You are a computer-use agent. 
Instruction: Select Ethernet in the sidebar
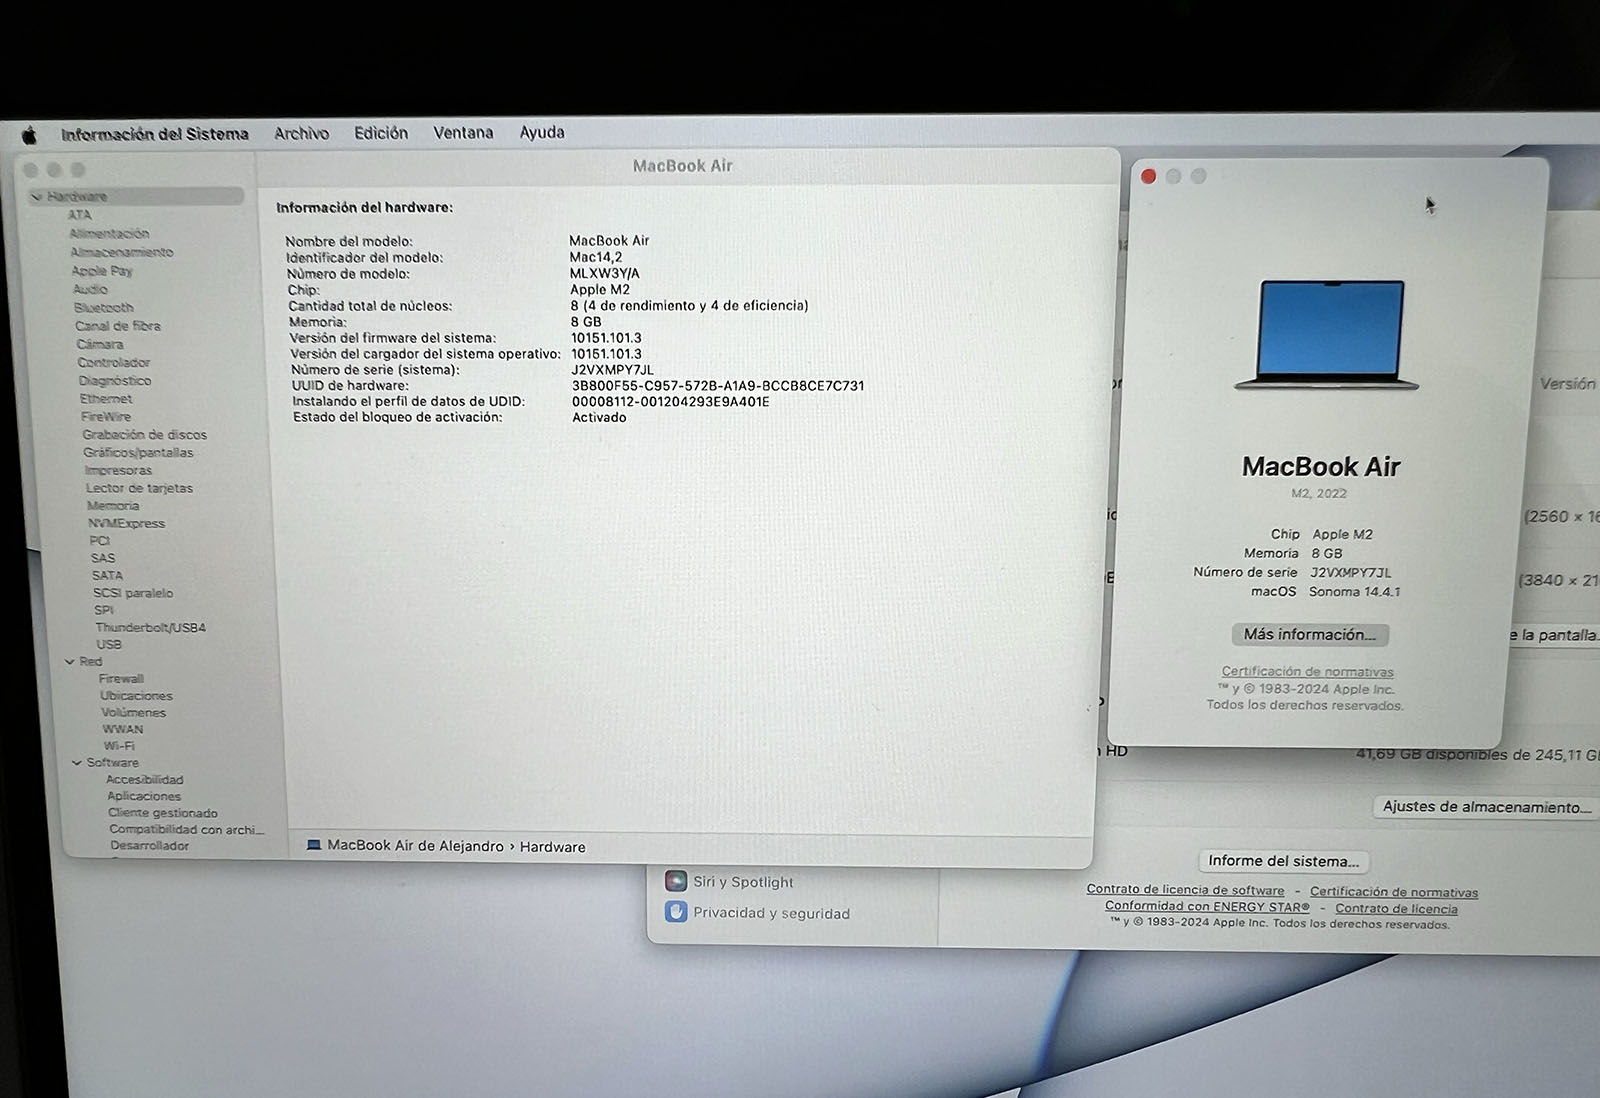(x=106, y=399)
